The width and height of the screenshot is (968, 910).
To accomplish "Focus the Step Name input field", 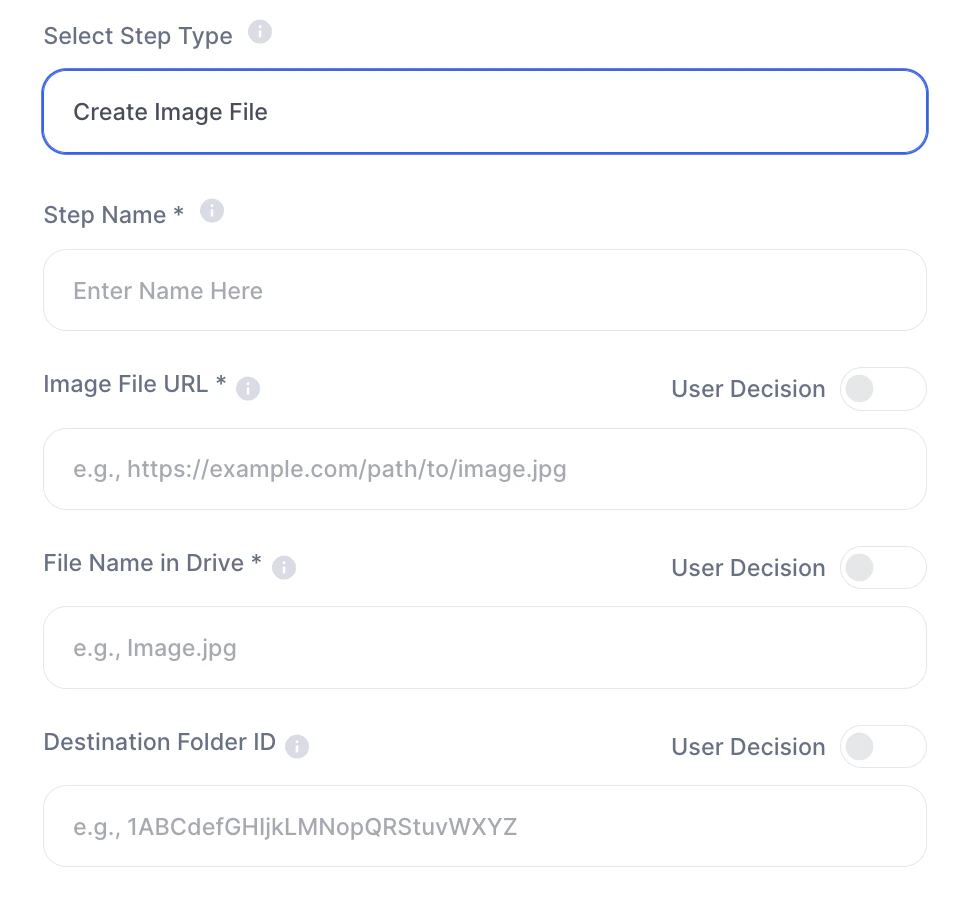I will tap(485, 291).
